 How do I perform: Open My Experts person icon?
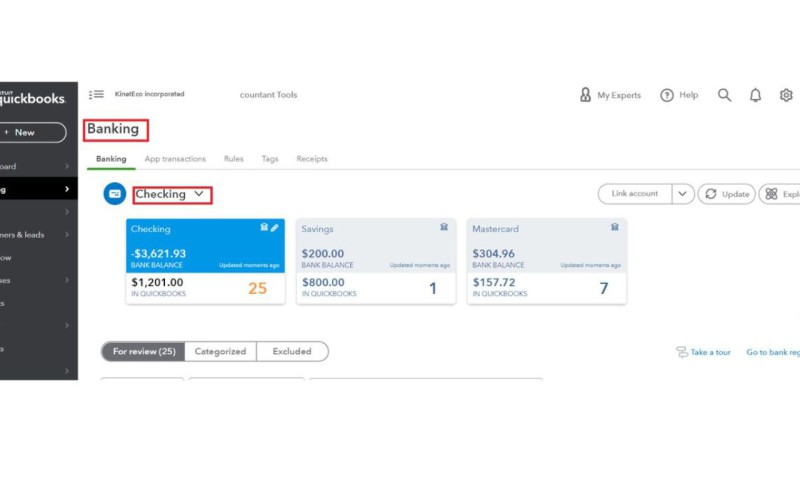585,95
